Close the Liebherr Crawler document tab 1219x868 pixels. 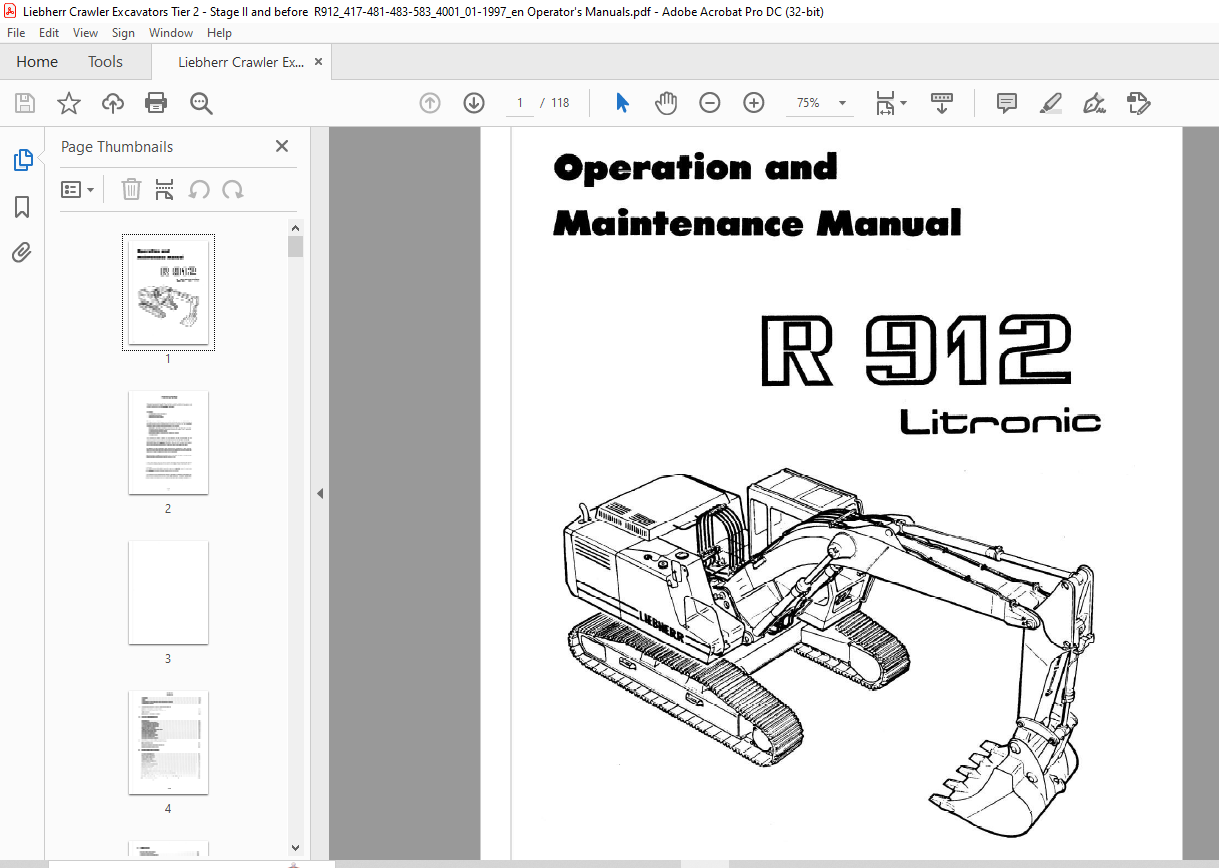point(319,62)
